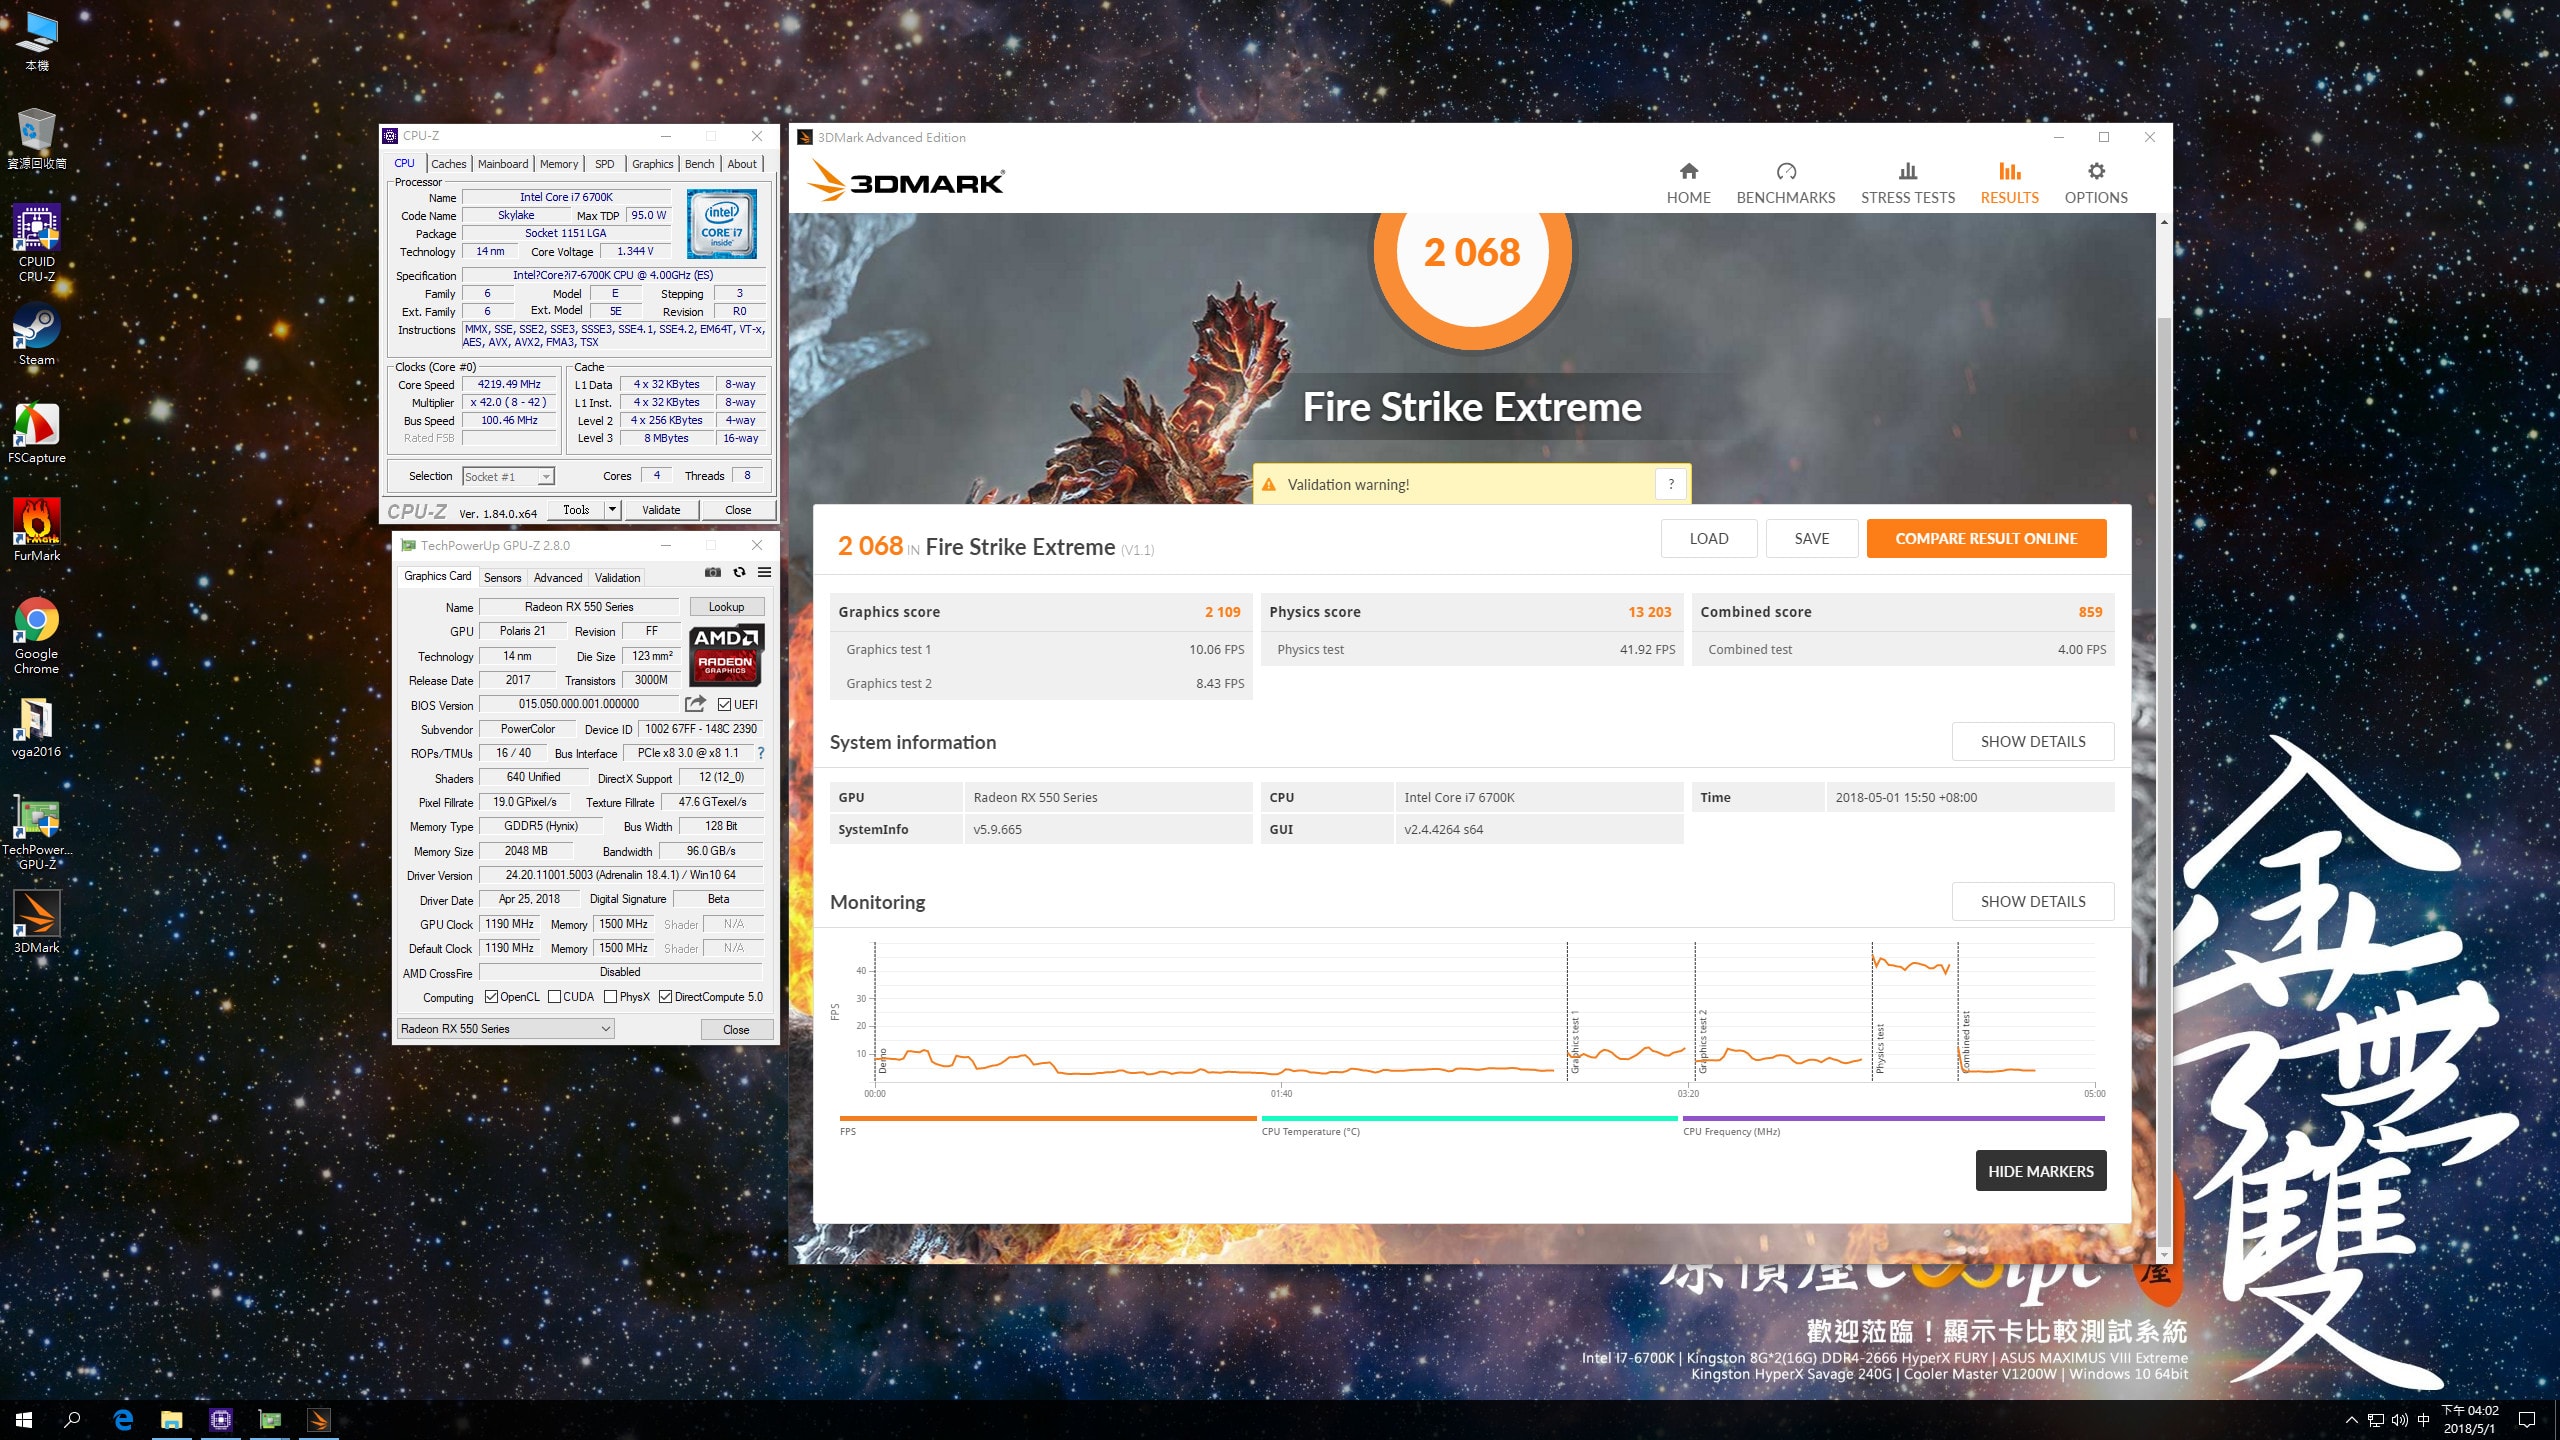
Task: Open Microsoft Edge from taskbar
Action: (123, 1420)
